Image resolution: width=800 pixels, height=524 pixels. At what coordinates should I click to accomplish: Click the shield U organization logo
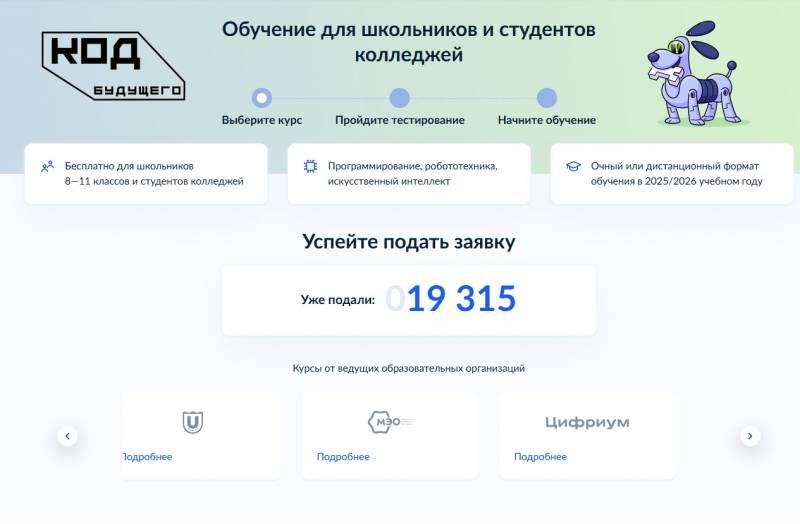192,422
